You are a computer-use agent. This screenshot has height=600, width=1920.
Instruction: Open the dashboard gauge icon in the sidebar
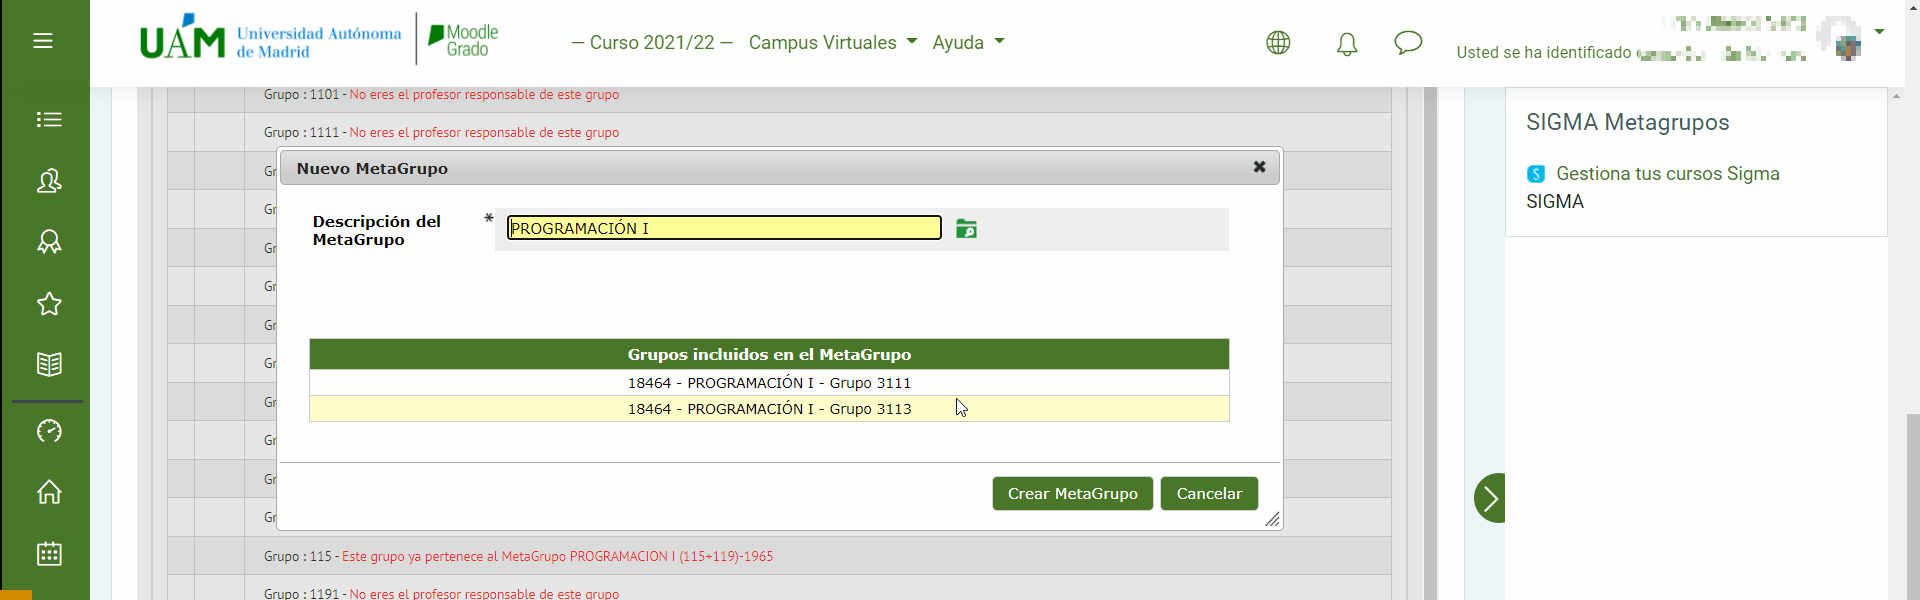49,431
